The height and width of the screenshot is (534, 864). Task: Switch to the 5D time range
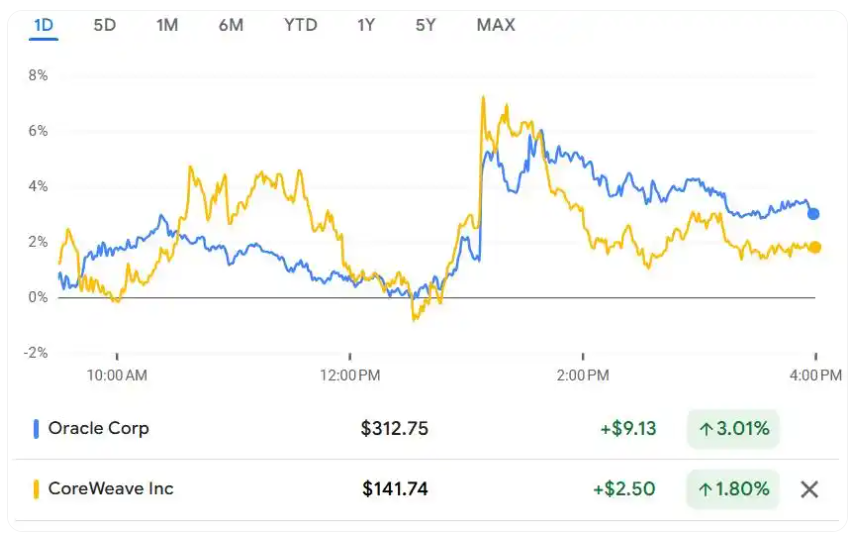(x=104, y=25)
